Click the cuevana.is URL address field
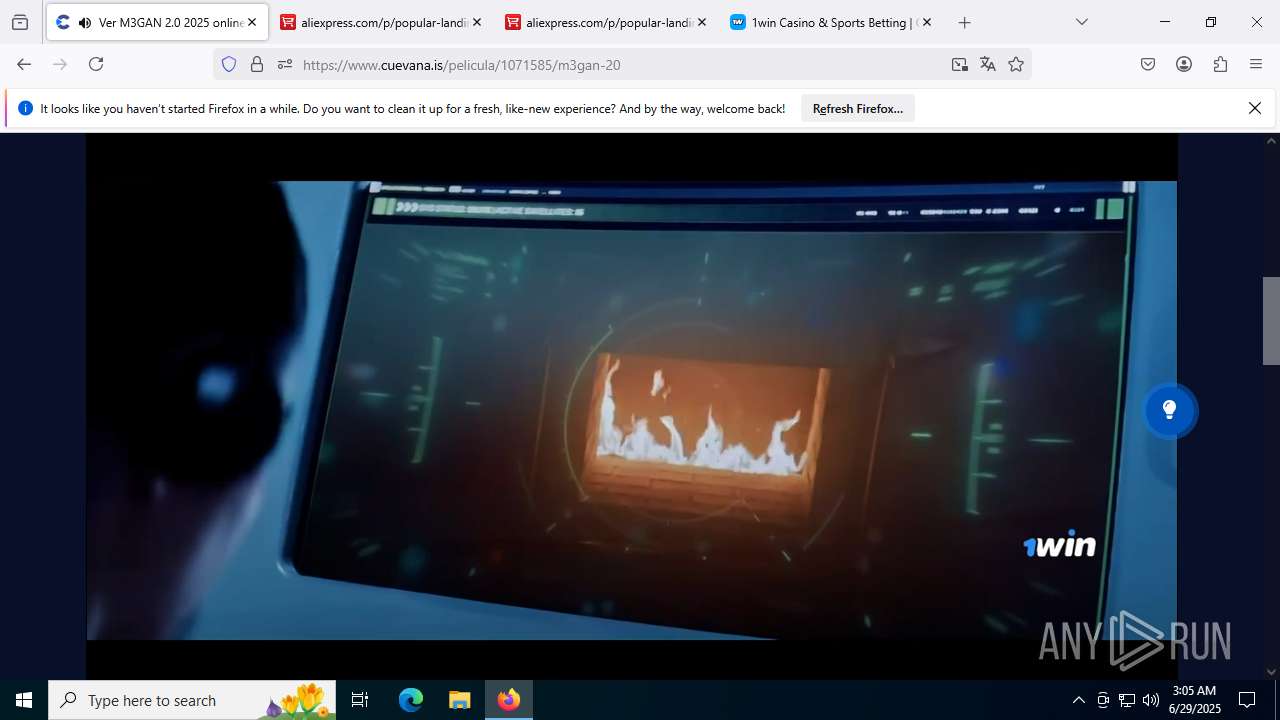1280x720 pixels. click(x=620, y=64)
